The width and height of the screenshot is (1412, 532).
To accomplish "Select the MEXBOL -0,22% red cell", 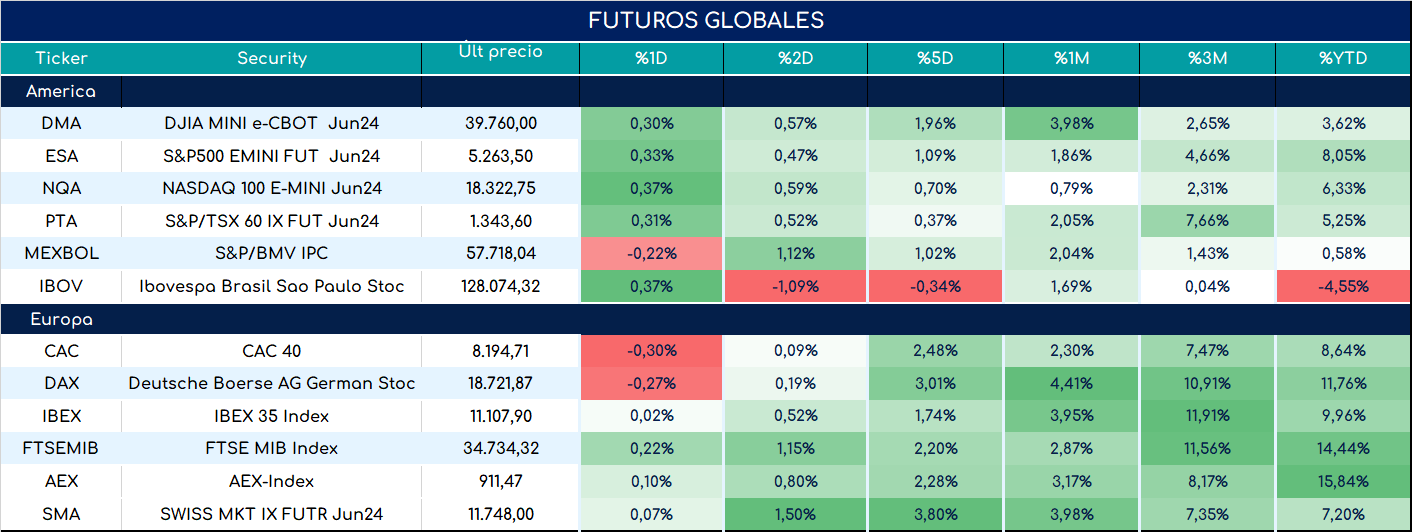I will 651,254.
